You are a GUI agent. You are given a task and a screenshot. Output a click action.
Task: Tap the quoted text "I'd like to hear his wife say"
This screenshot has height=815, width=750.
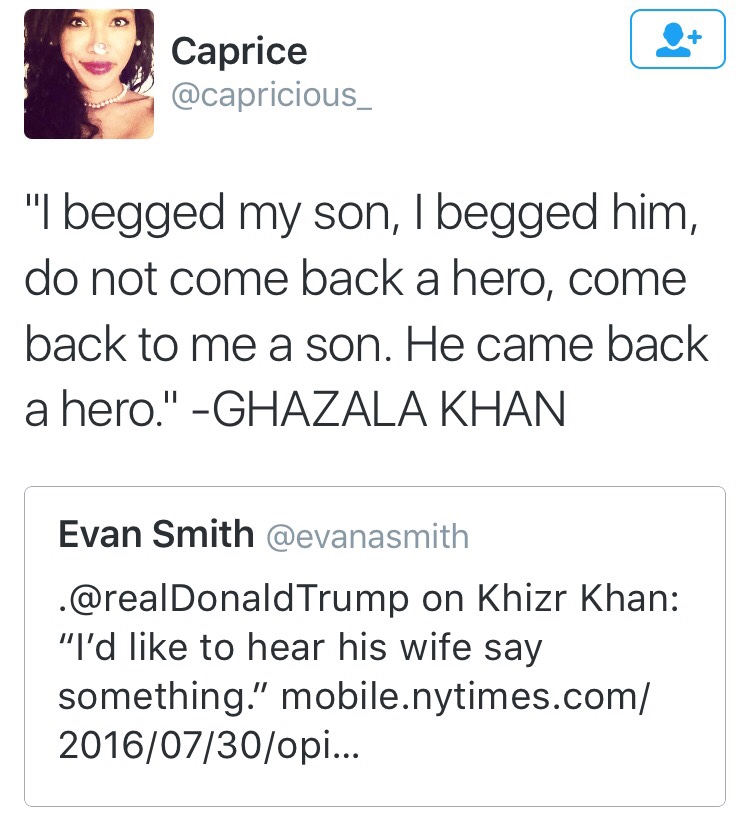[x=300, y=648]
